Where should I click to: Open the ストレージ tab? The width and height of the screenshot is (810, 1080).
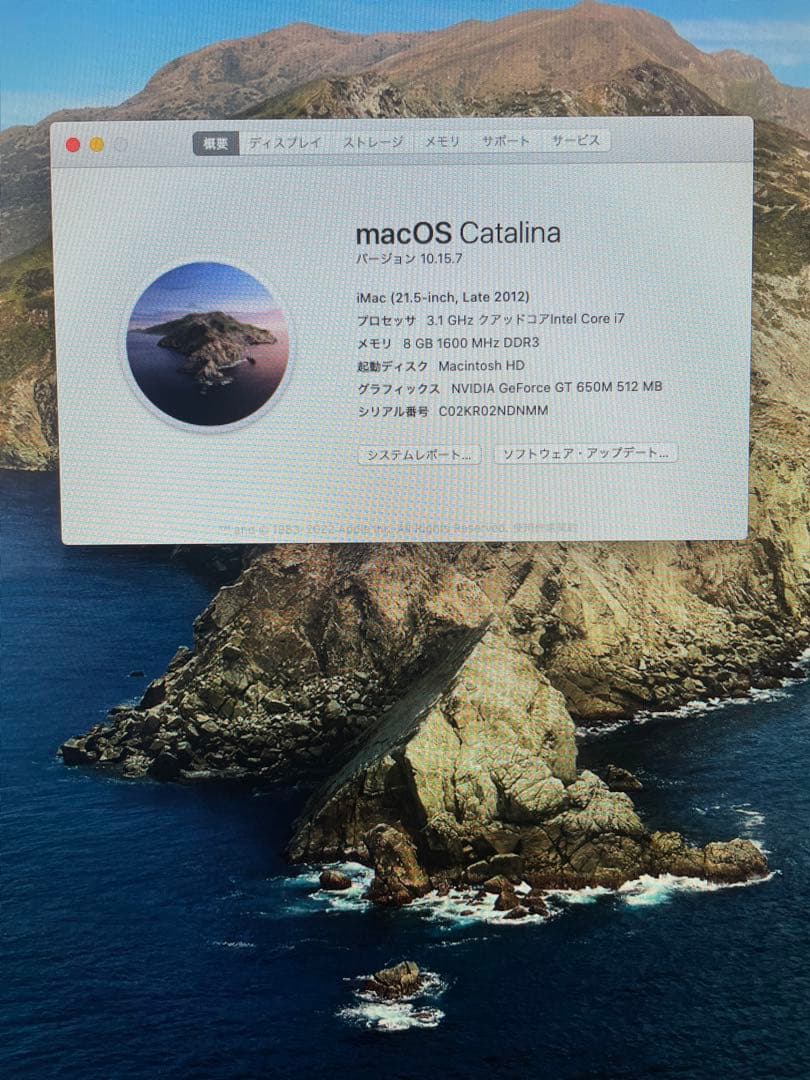tap(376, 143)
